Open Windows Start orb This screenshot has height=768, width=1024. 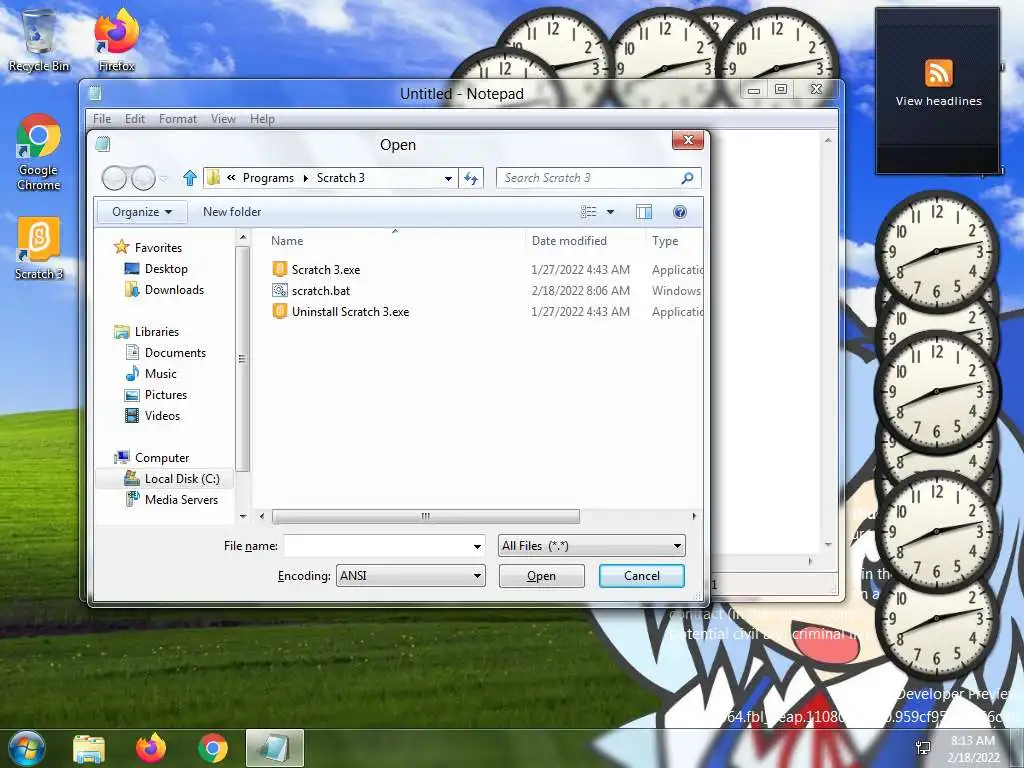click(x=26, y=748)
